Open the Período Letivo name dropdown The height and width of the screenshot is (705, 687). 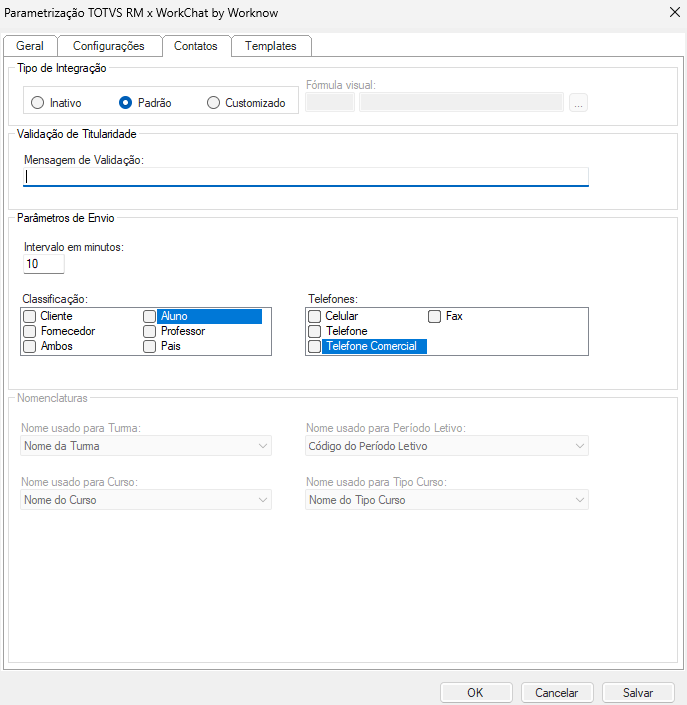point(446,446)
